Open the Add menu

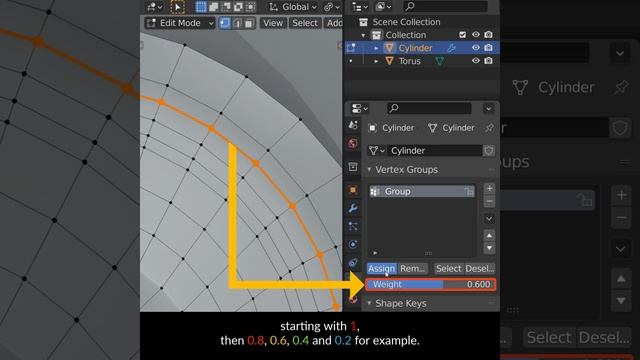click(x=334, y=23)
